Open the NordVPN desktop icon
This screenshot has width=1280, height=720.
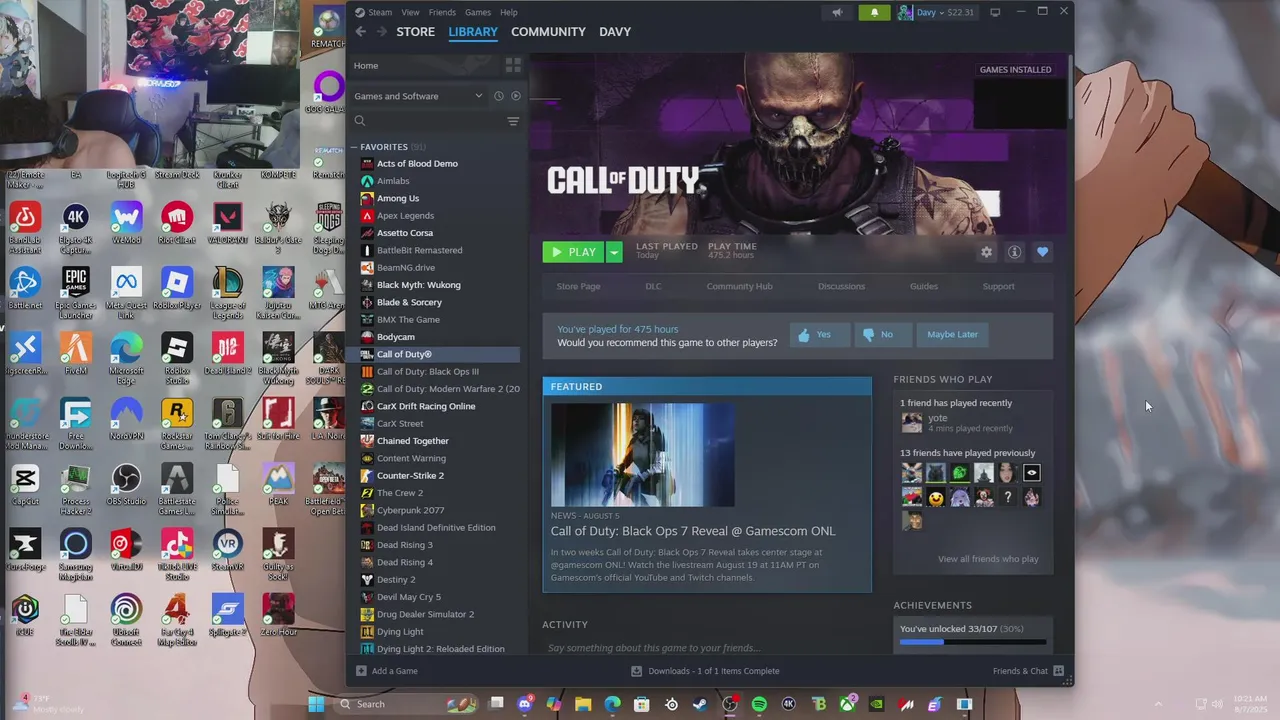tap(126, 419)
